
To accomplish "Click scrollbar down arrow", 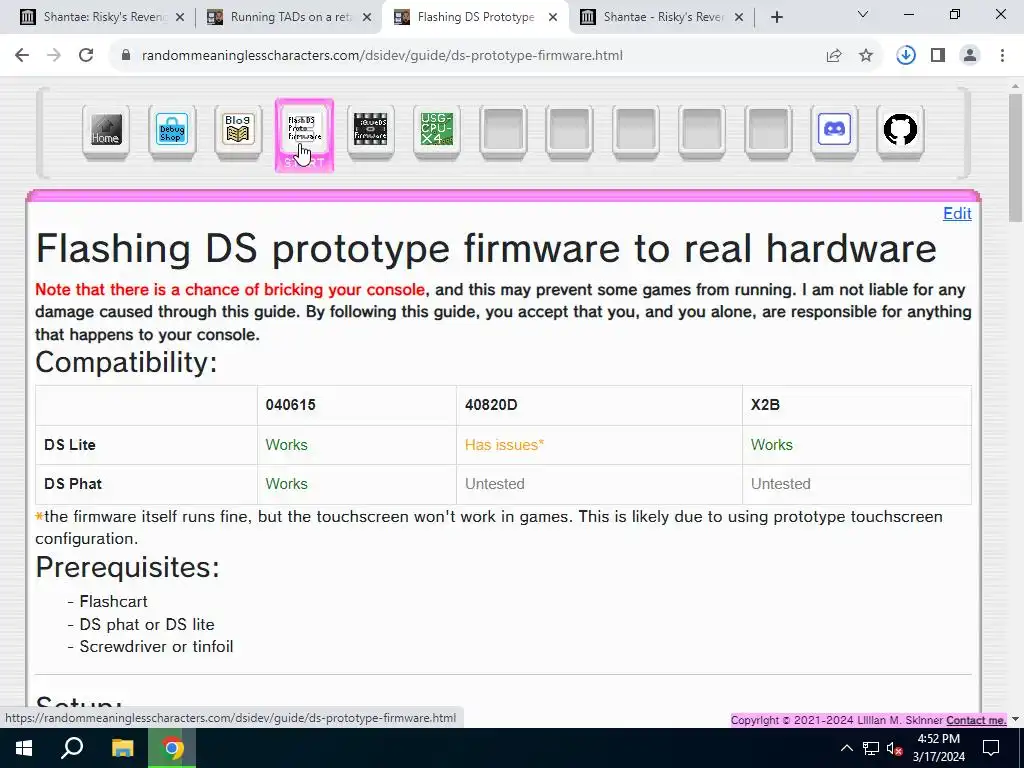I will point(1015,719).
